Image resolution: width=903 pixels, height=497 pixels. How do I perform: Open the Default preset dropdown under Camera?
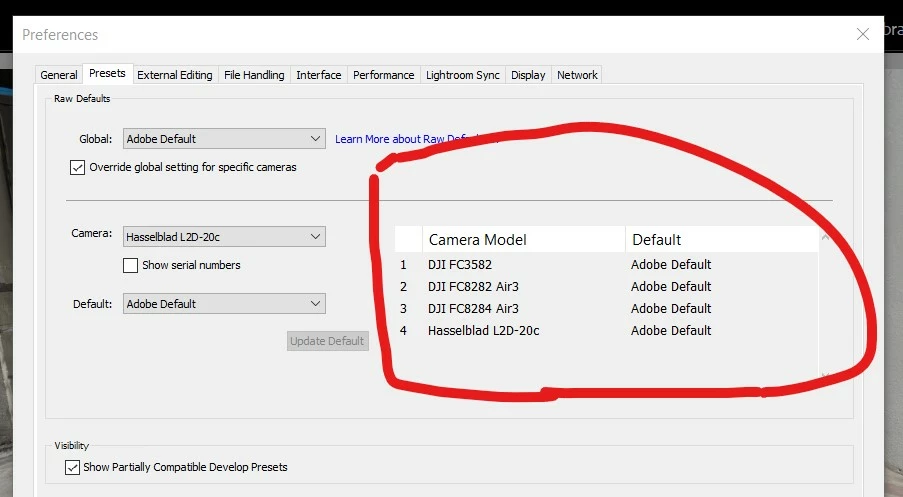[224, 303]
